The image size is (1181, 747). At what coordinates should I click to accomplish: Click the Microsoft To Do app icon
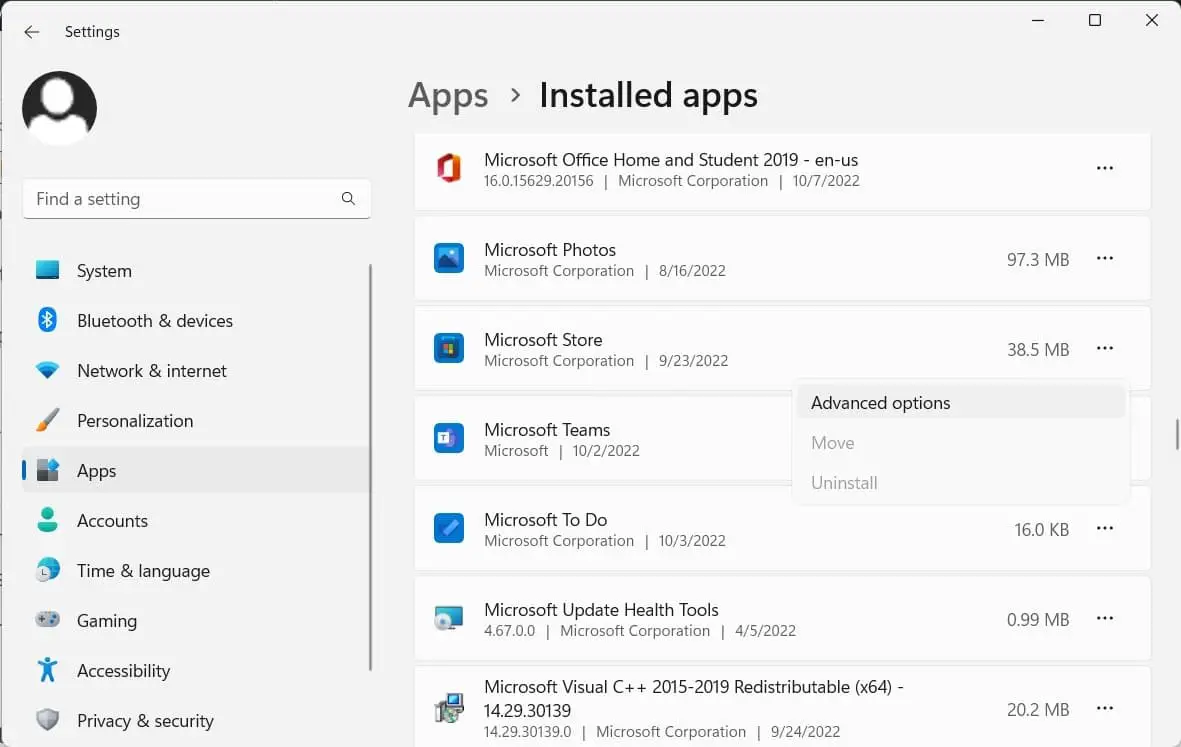pyautogui.click(x=449, y=528)
